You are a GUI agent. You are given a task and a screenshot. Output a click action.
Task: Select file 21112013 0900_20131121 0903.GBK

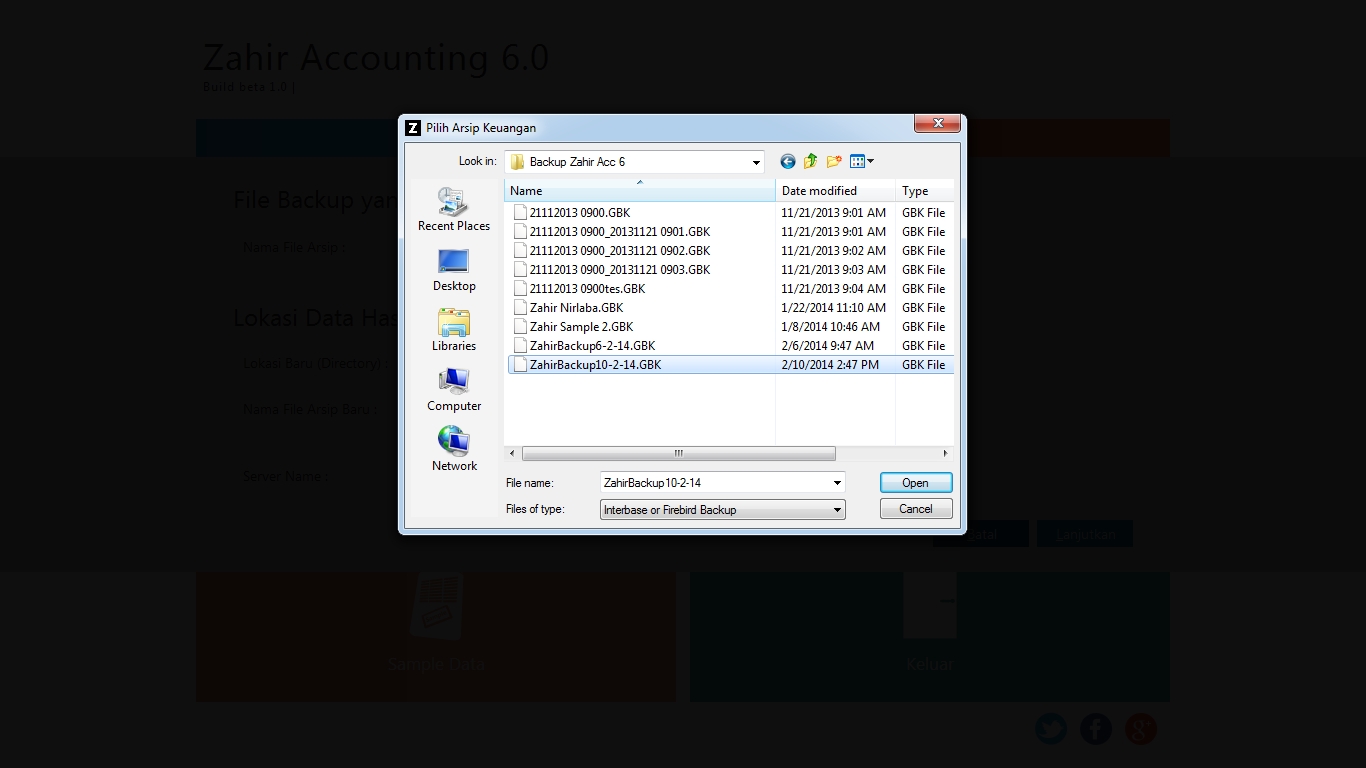(620, 269)
